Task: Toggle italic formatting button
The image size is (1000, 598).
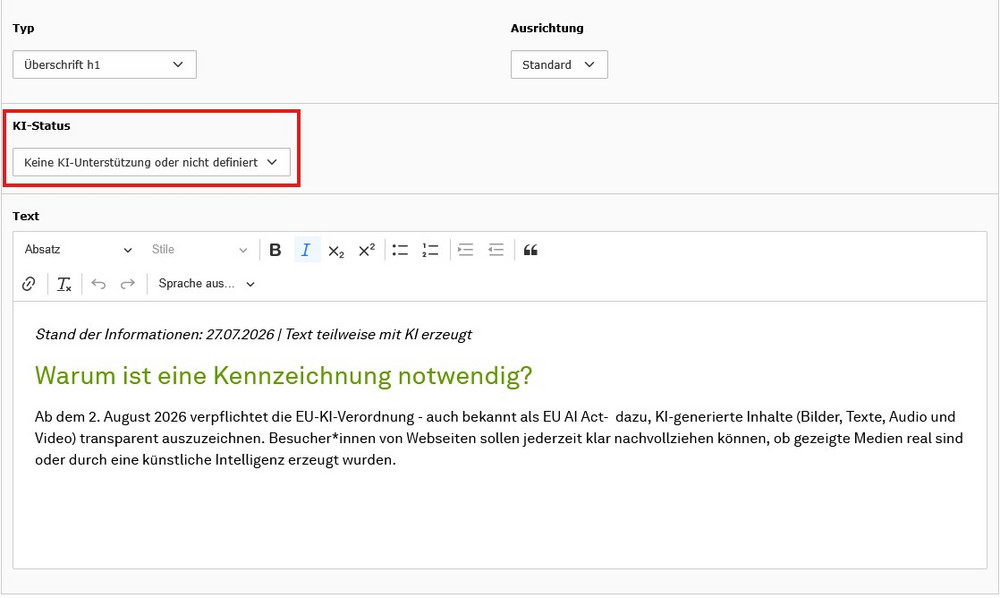Action: point(306,250)
